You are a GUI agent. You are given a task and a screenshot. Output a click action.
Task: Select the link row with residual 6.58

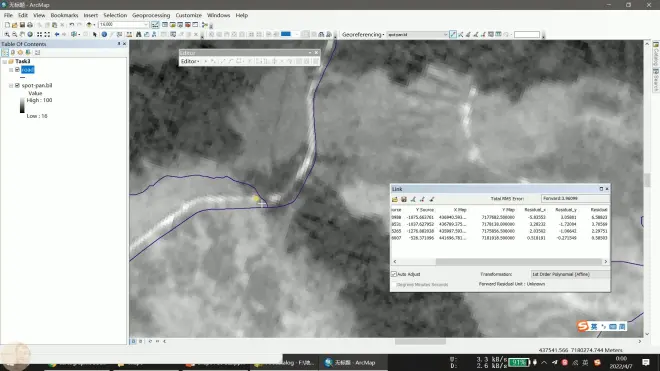[500, 217]
